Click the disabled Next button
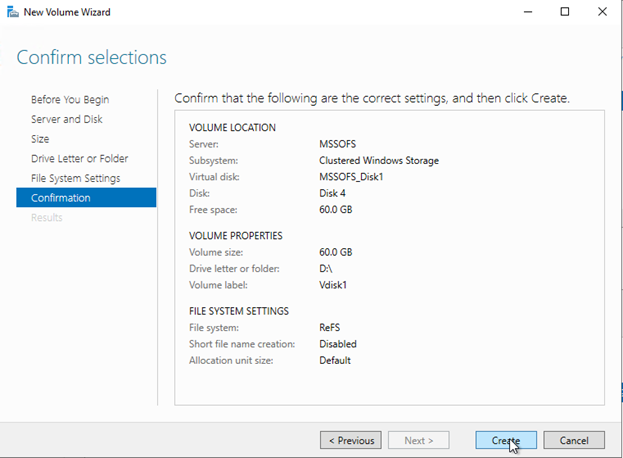The width and height of the screenshot is (623, 458). (x=417, y=440)
